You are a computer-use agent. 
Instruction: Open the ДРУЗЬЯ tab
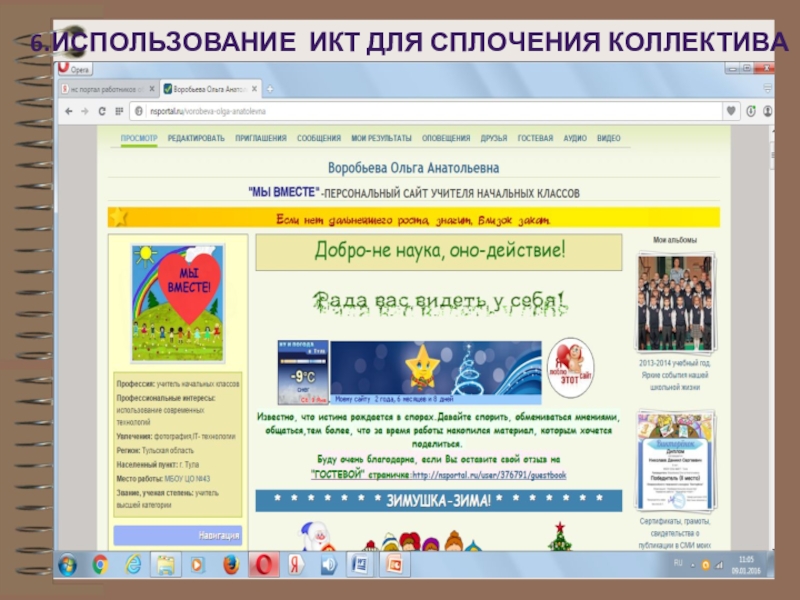[x=494, y=138]
